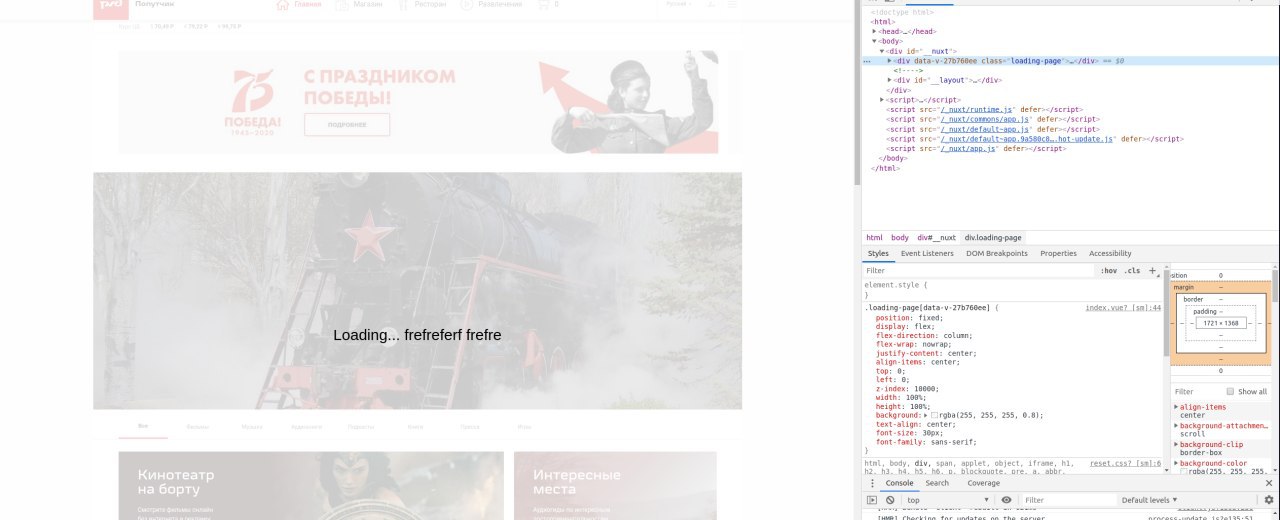This screenshot has width=1280, height=520.
Task: Expand the background property triangle
Action: (925, 415)
